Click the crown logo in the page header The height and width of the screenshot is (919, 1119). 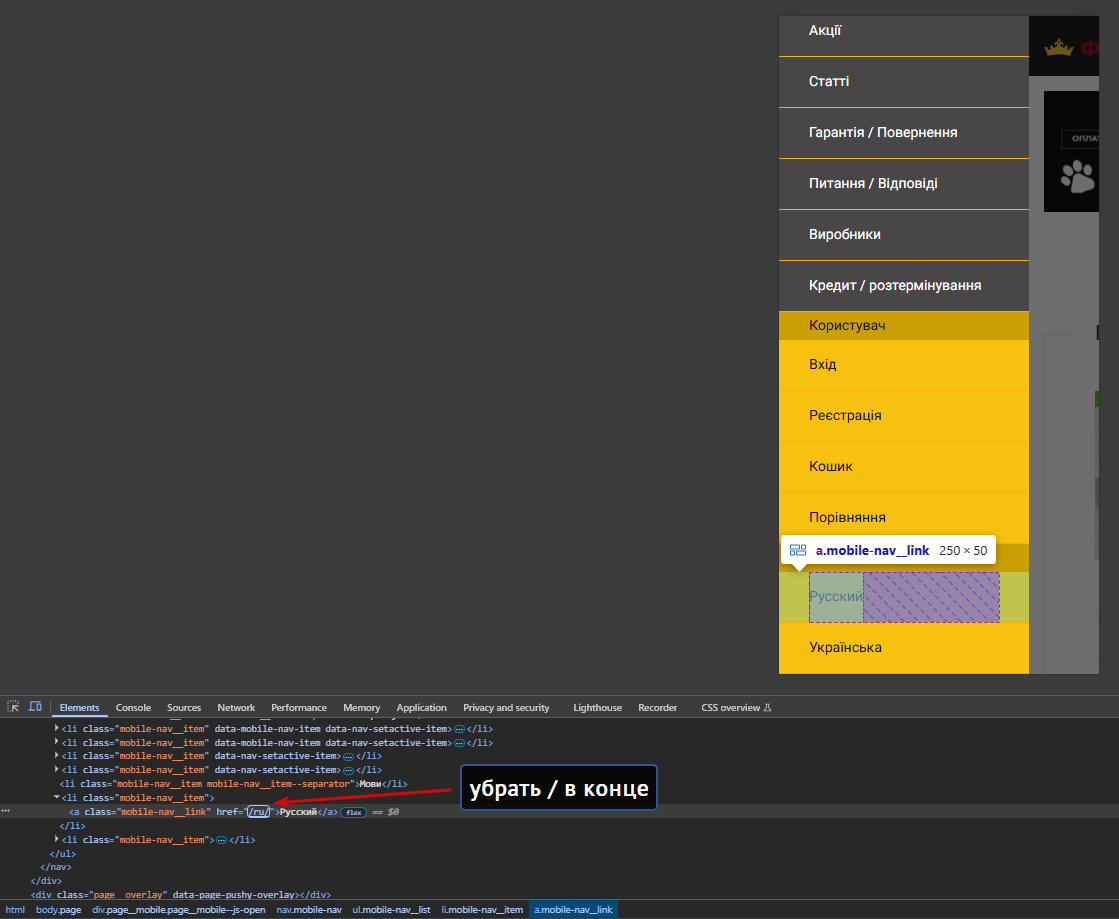pos(1058,48)
